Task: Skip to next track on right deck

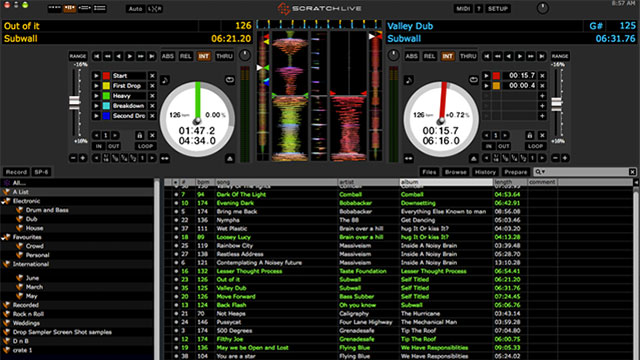Action: click(x=542, y=56)
